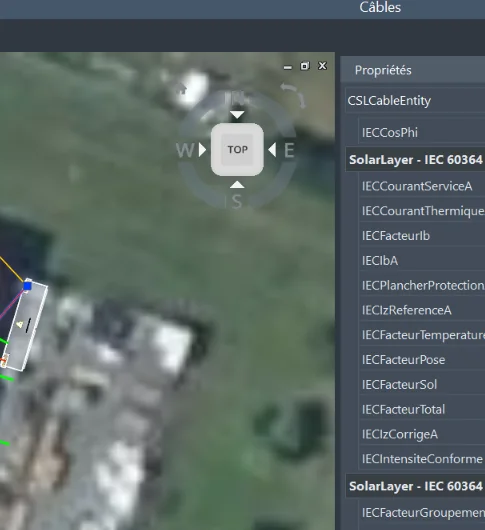Click the ViewCube east arrow

tap(272, 149)
